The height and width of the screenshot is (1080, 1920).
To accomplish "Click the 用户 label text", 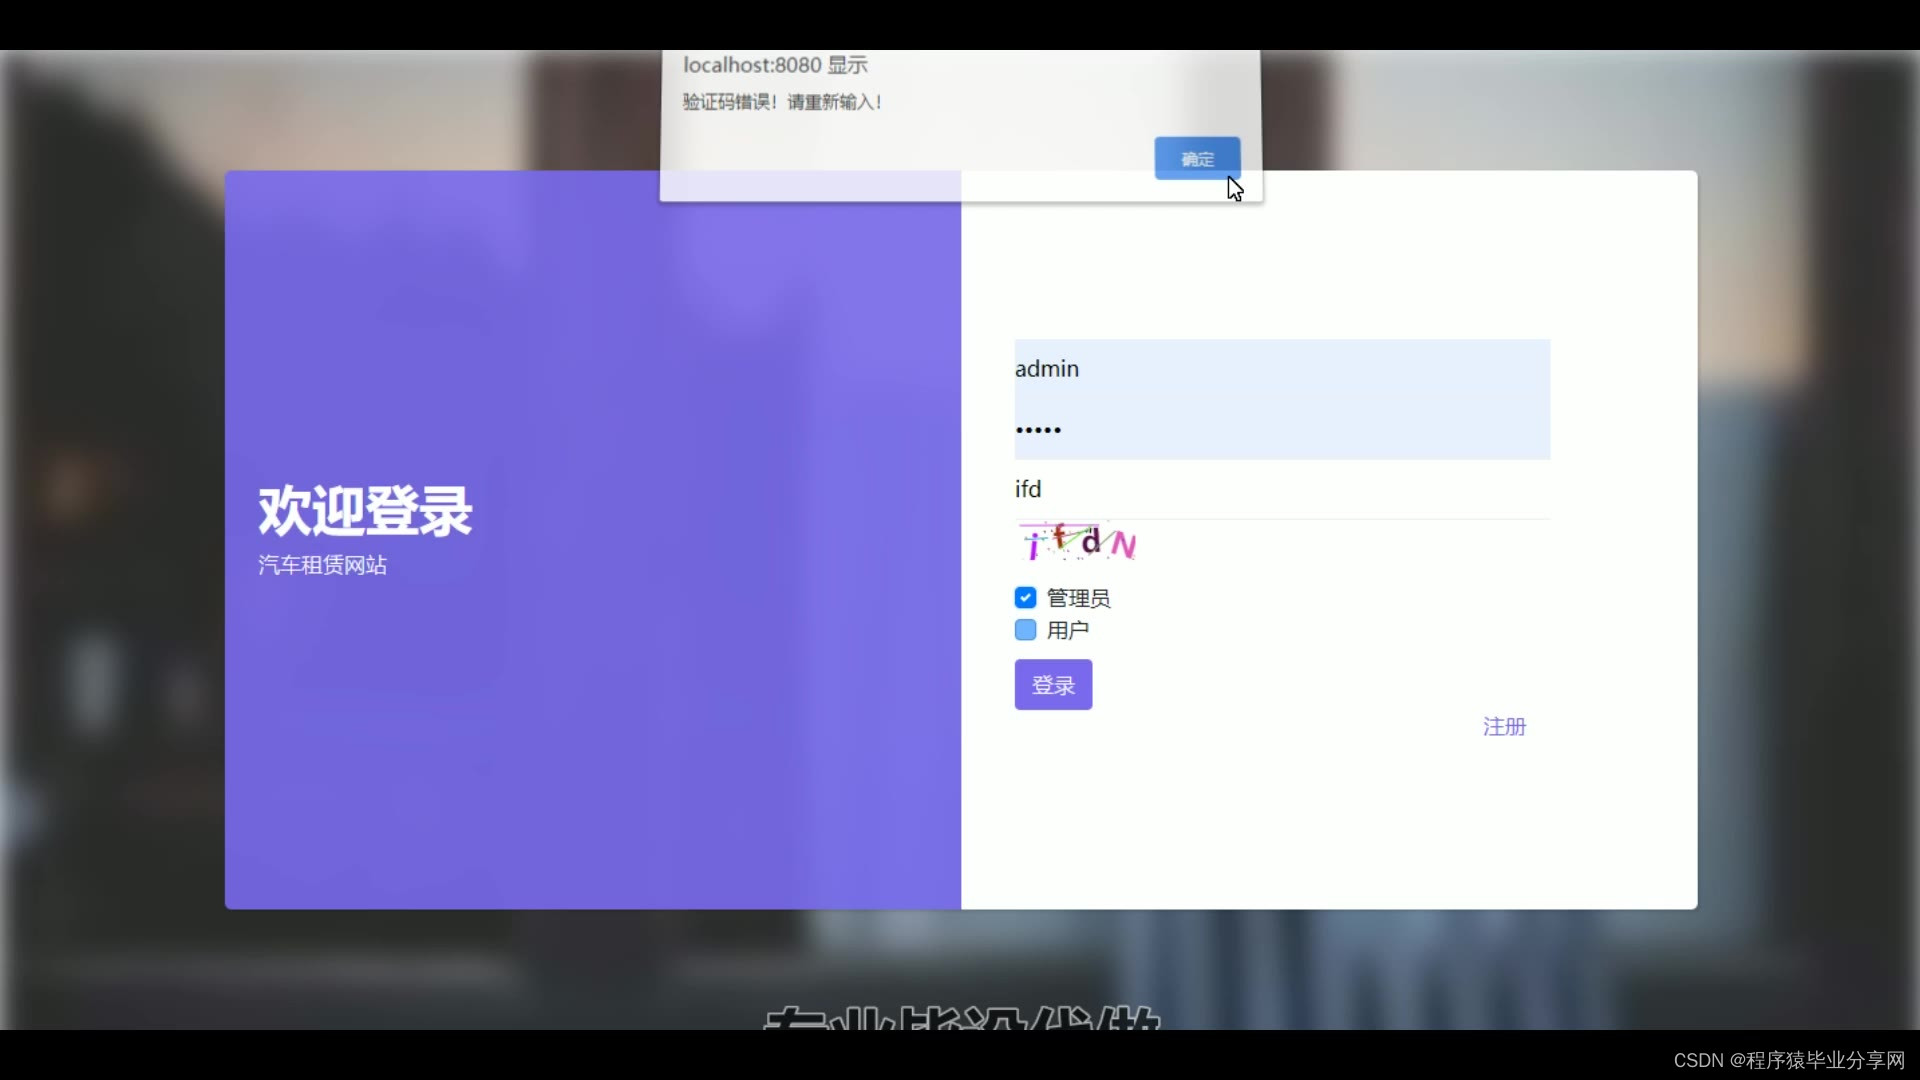I will point(1067,630).
